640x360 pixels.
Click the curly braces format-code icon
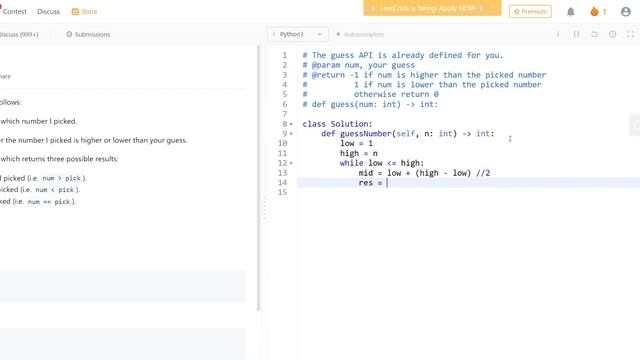[x=576, y=34]
